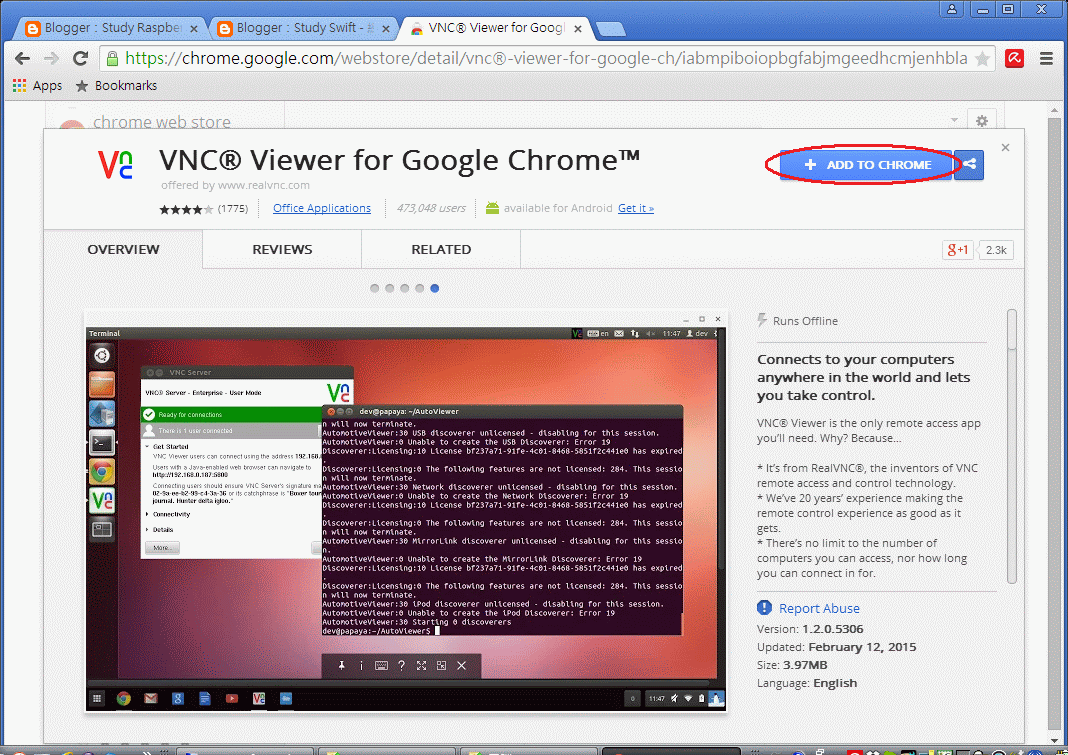The image size is (1068, 755).
Task: Close the Blogger Study Swift browser tab
Action: 386,29
